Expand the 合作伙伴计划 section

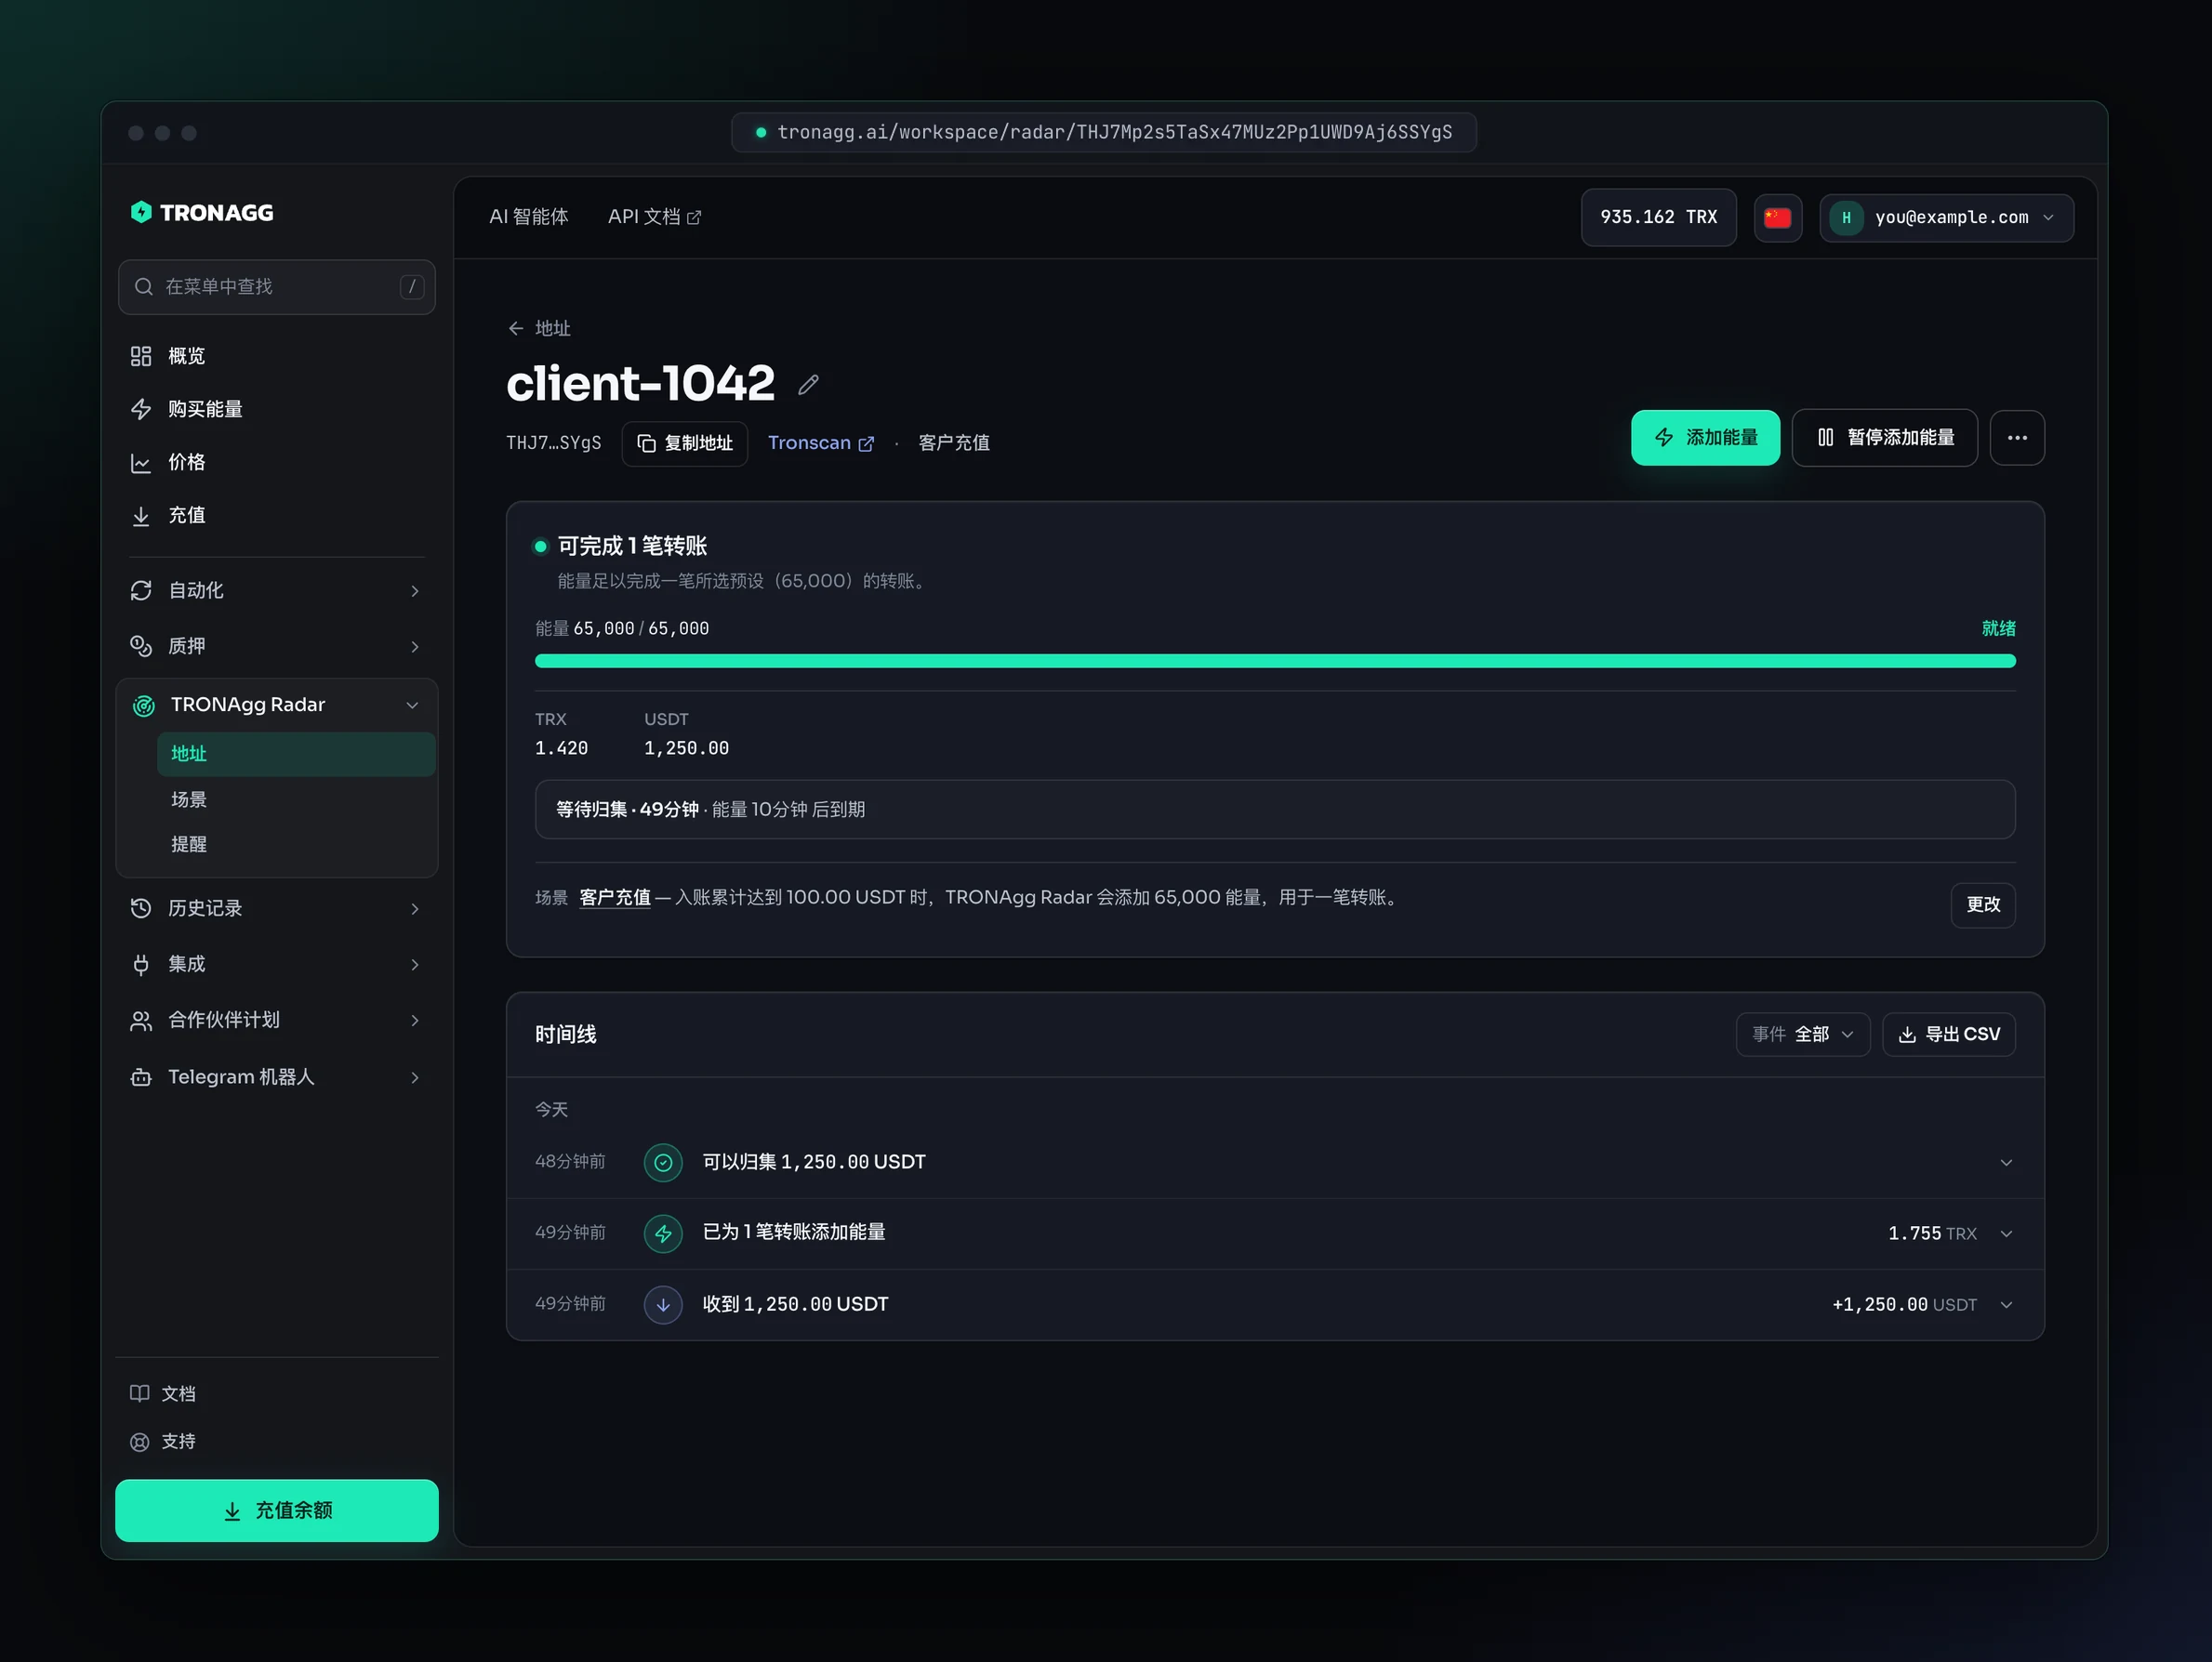[276, 1020]
